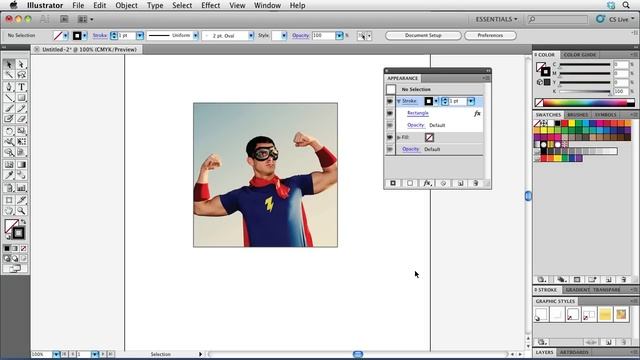Click the C slider in Color panel
The image size is (640, 360).
pos(584,64)
